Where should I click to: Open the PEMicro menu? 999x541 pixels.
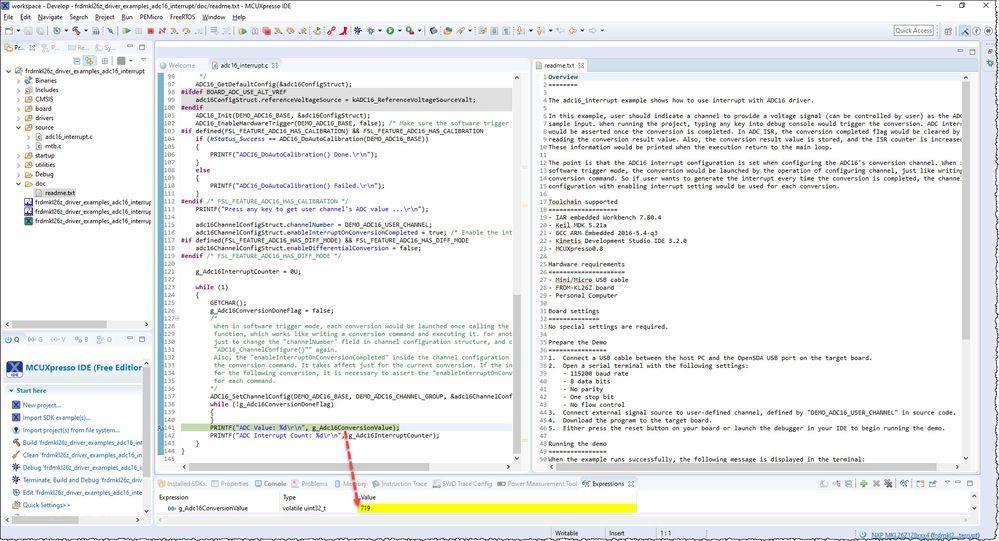pos(151,17)
